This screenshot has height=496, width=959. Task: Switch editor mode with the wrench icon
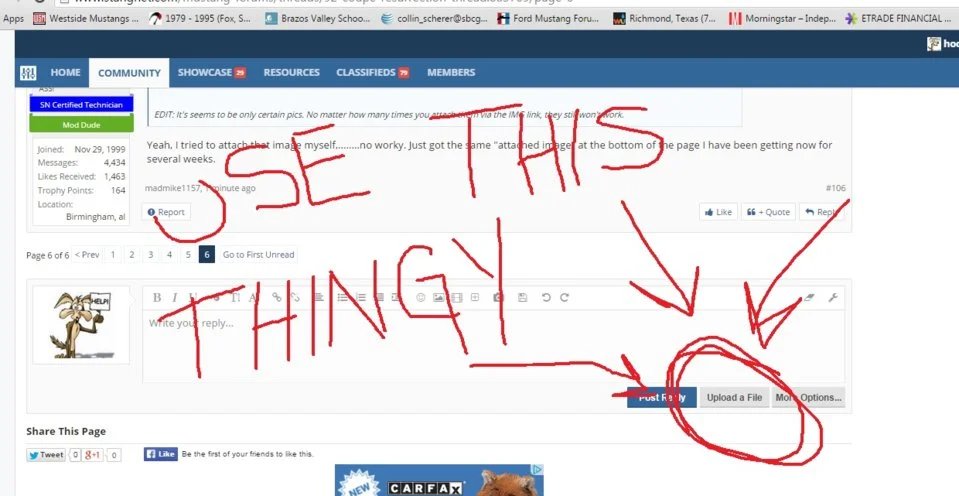click(832, 298)
